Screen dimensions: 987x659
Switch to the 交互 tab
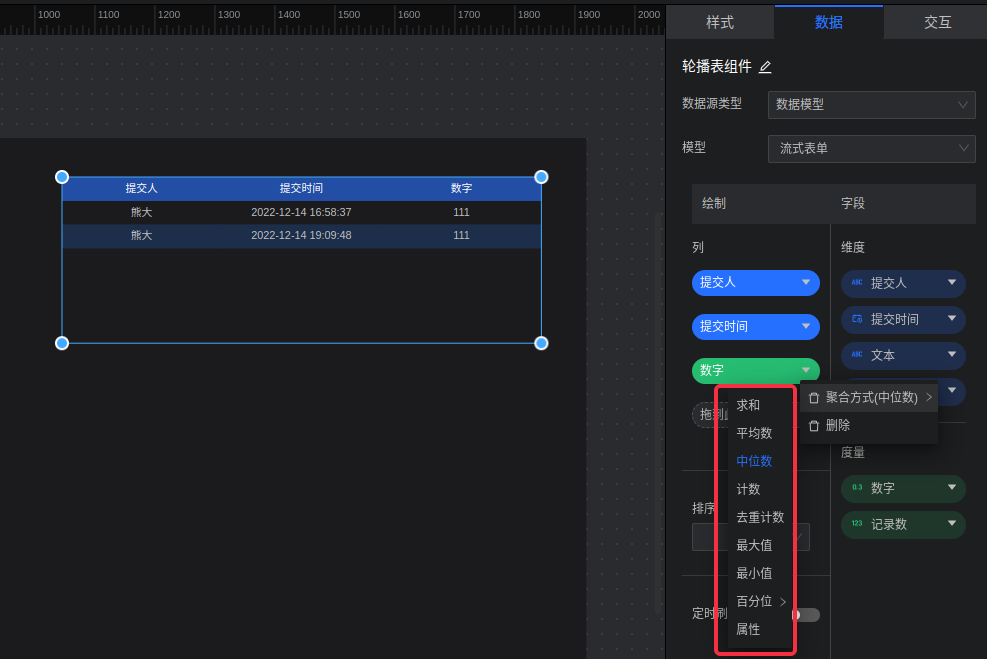937,22
